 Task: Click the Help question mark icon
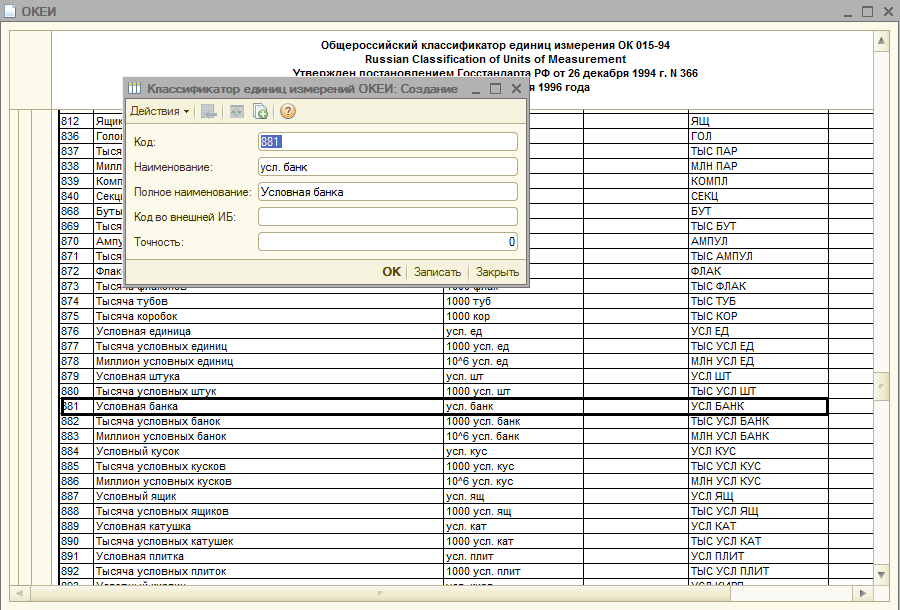pos(287,112)
